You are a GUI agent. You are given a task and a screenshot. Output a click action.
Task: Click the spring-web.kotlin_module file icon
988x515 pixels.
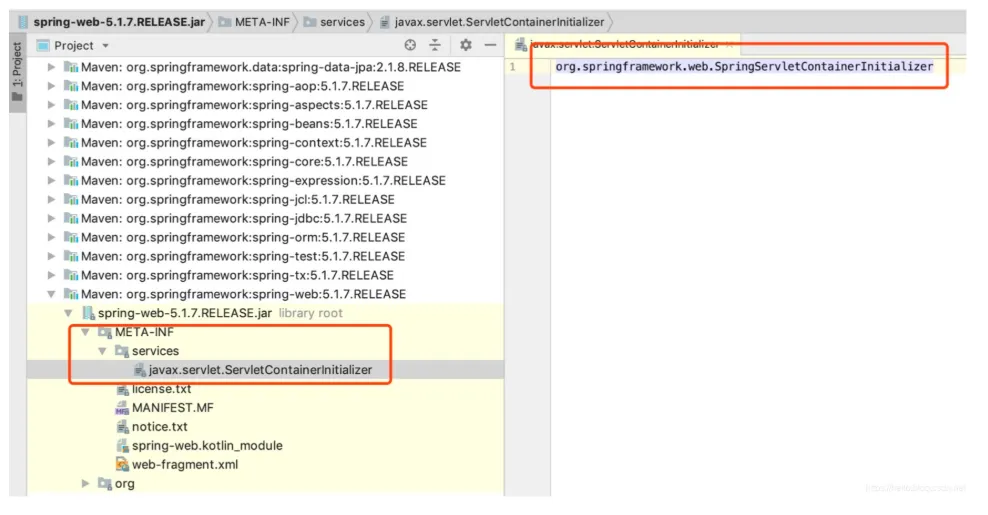tap(122, 445)
